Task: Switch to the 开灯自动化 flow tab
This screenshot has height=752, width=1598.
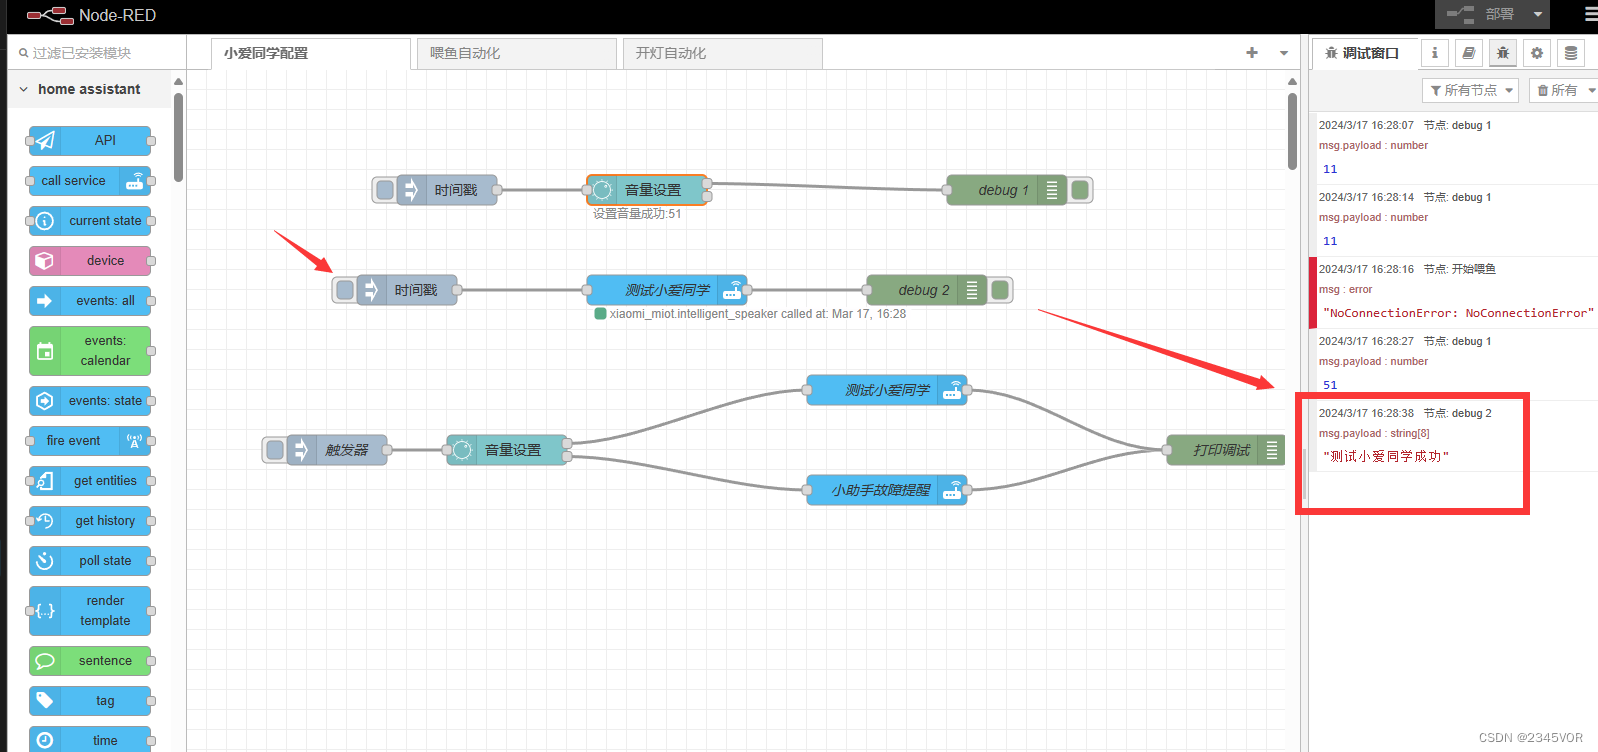Action: [723, 53]
